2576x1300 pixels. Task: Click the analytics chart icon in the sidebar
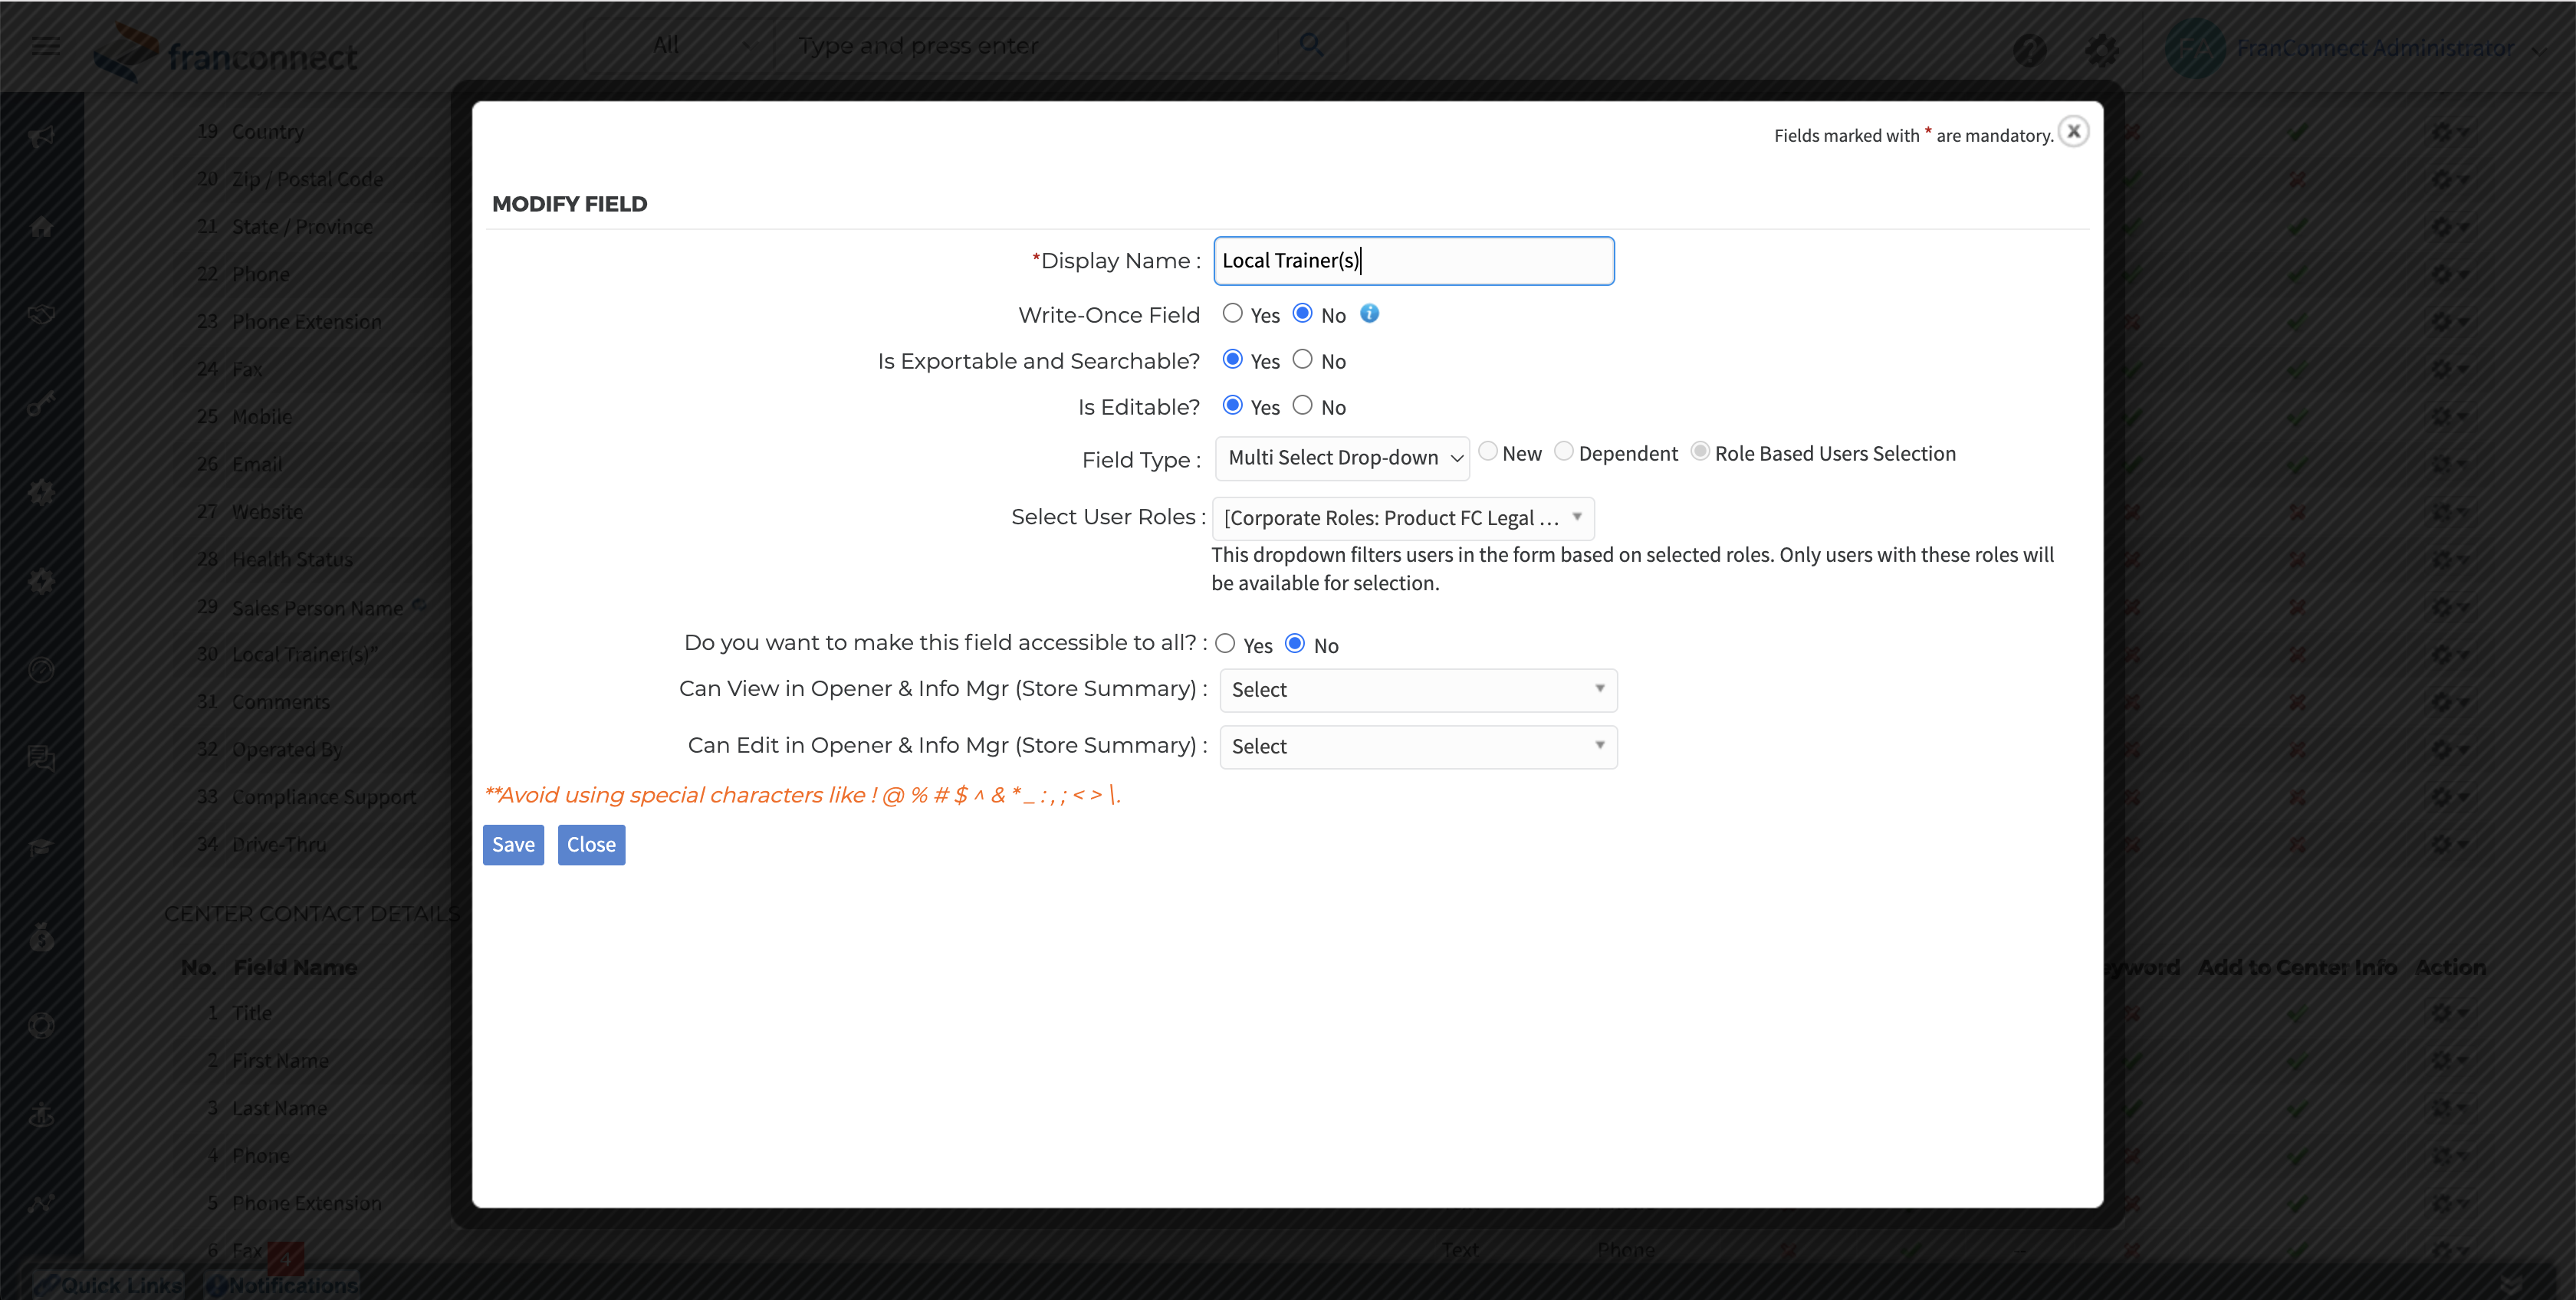coord(41,1203)
